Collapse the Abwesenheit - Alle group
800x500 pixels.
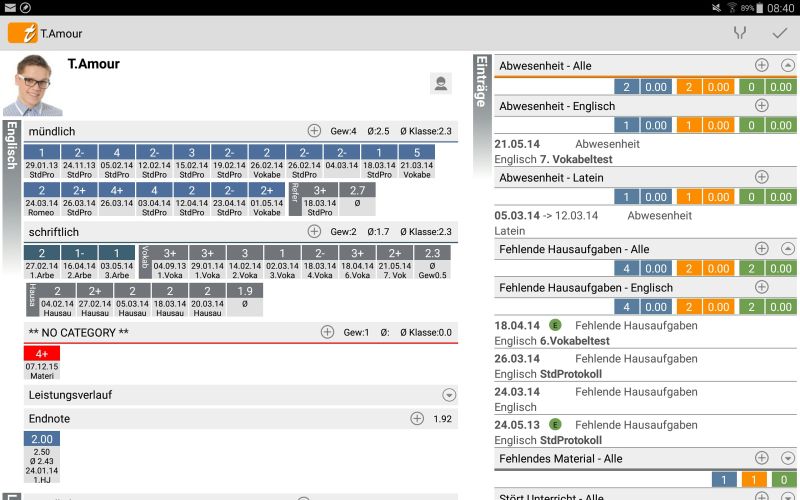[x=788, y=66]
